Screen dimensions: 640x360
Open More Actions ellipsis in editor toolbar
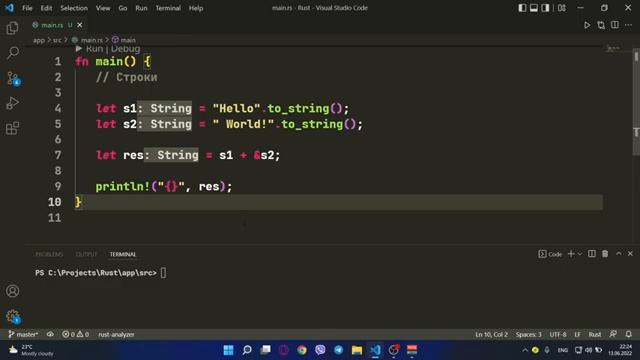pyautogui.click(x=628, y=25)
